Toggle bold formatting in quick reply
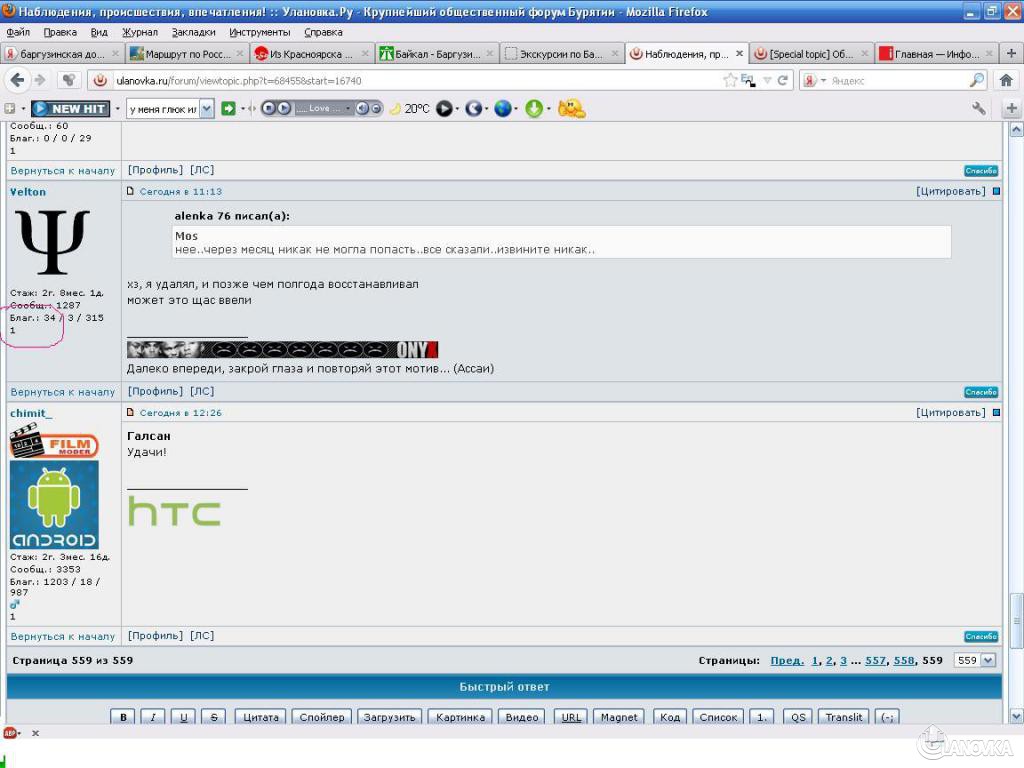This screenshot has height=768, width=1024. click(124, 717)
